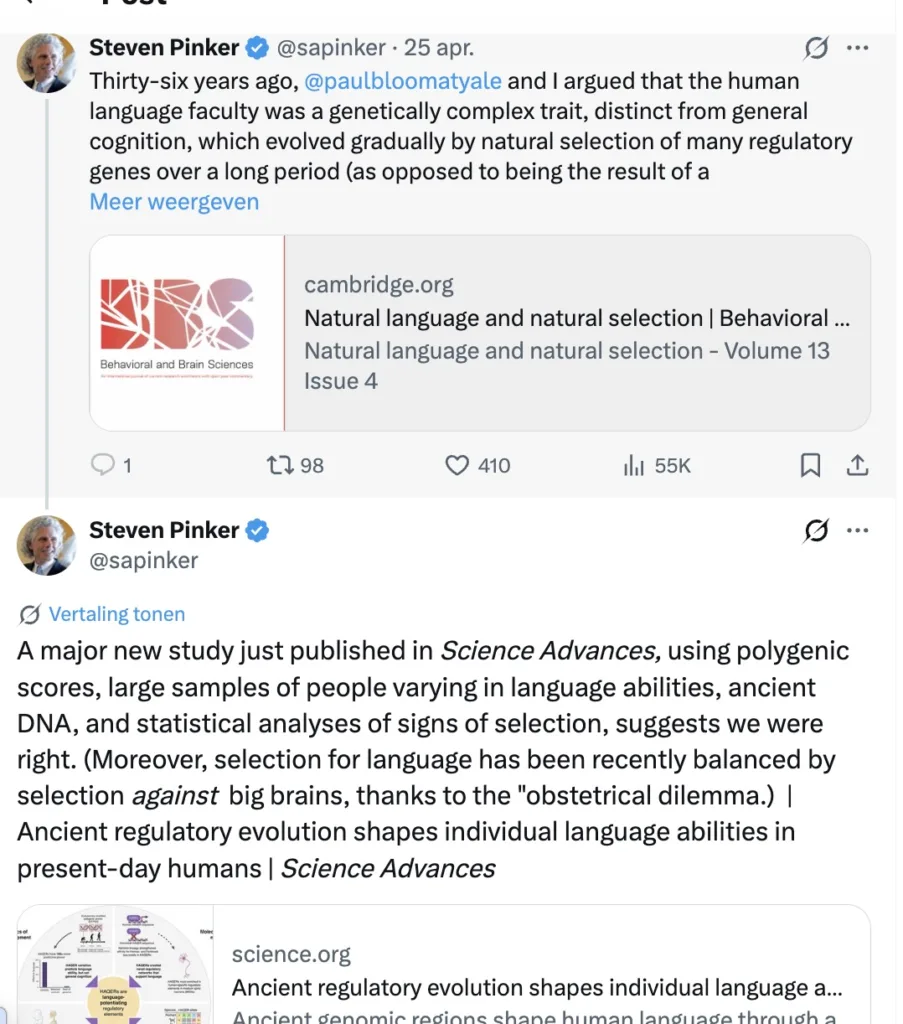Screen dimensions: 903x1024
Task: Open the cambridge.org Natural language article card
Action: coord(576,334)
